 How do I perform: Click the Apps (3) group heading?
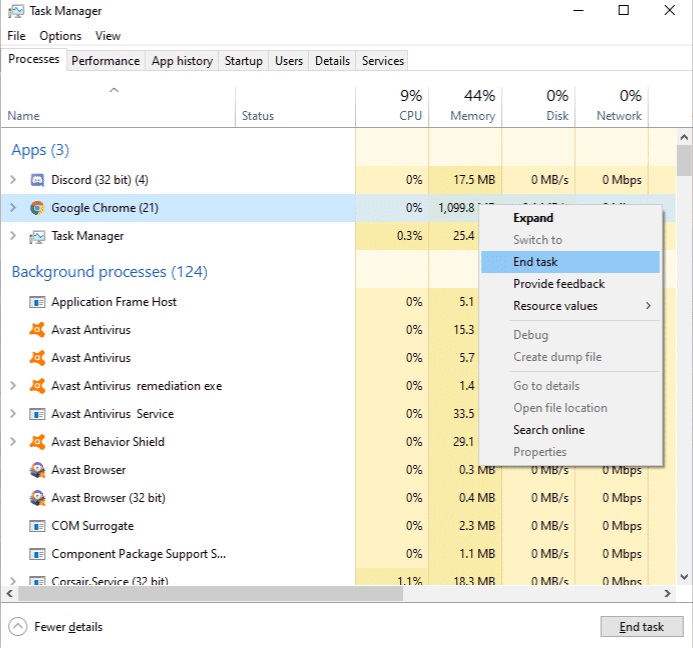40,150
